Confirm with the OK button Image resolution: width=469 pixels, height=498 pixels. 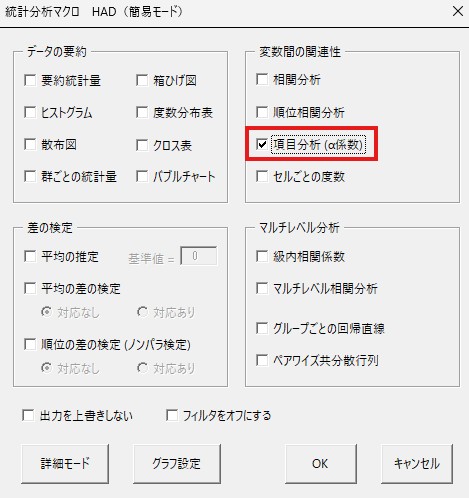click(x=321, y=464)
